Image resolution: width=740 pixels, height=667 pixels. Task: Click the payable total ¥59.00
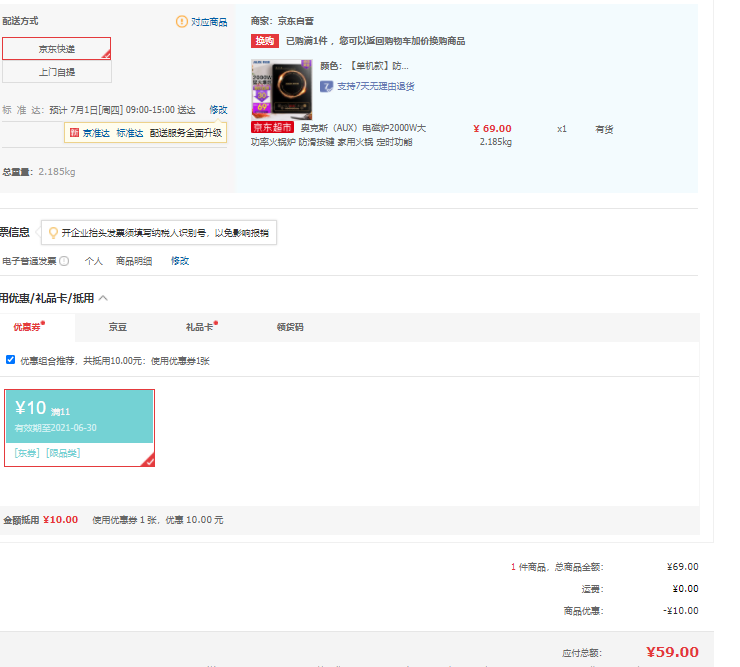coord(672,652)
